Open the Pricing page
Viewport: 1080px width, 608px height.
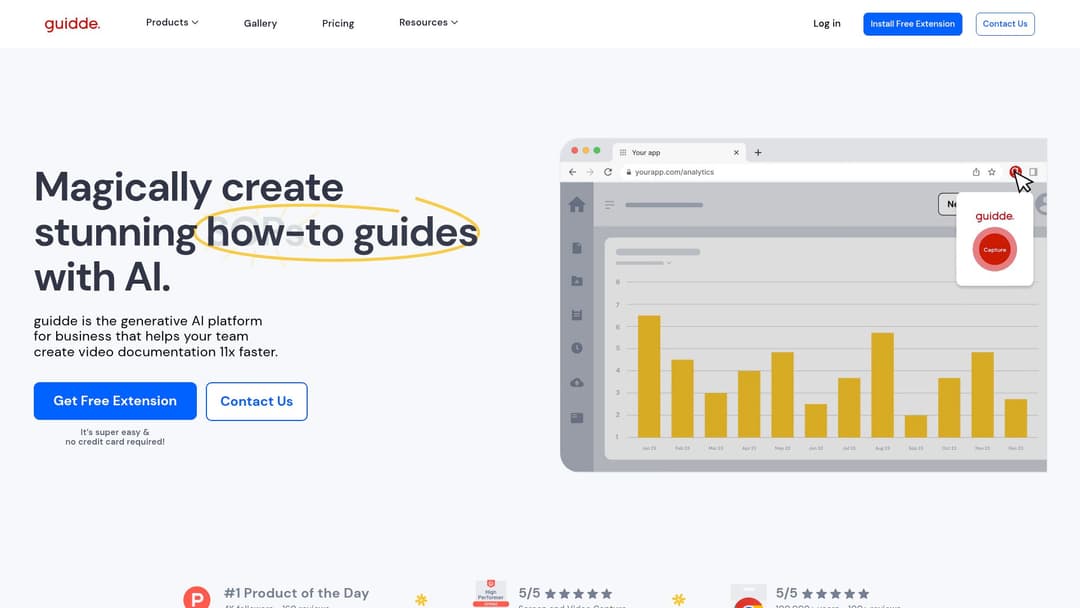338,23
